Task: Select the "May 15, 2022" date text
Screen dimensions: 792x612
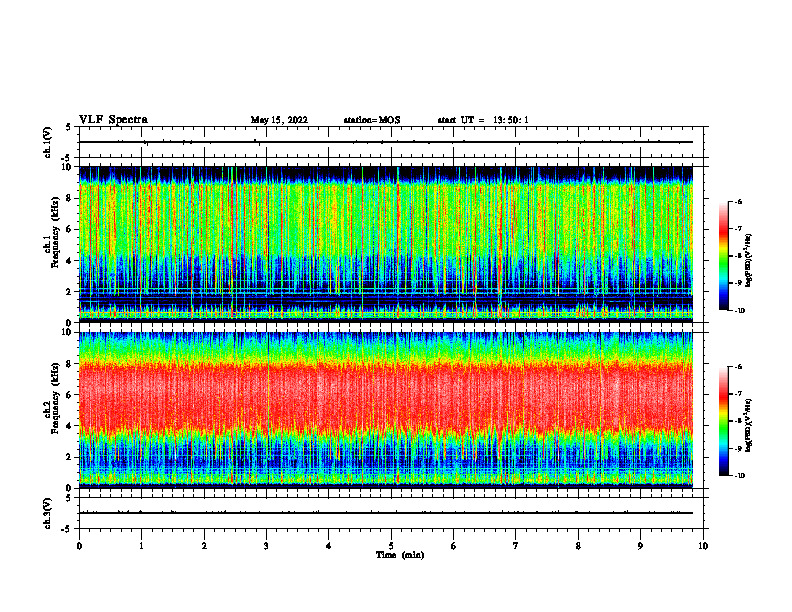Action: [279, 120]
